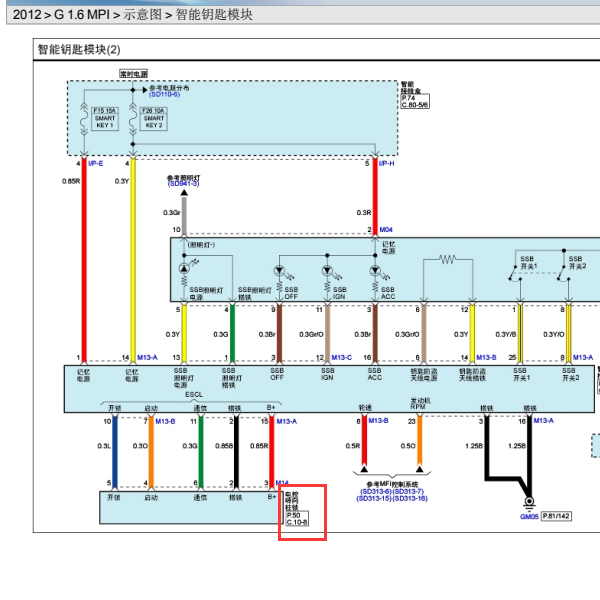Screen dimensions: 600x600
Task: Click M13-B label beside the wheel speed pin 8
Action: (378, 421)
